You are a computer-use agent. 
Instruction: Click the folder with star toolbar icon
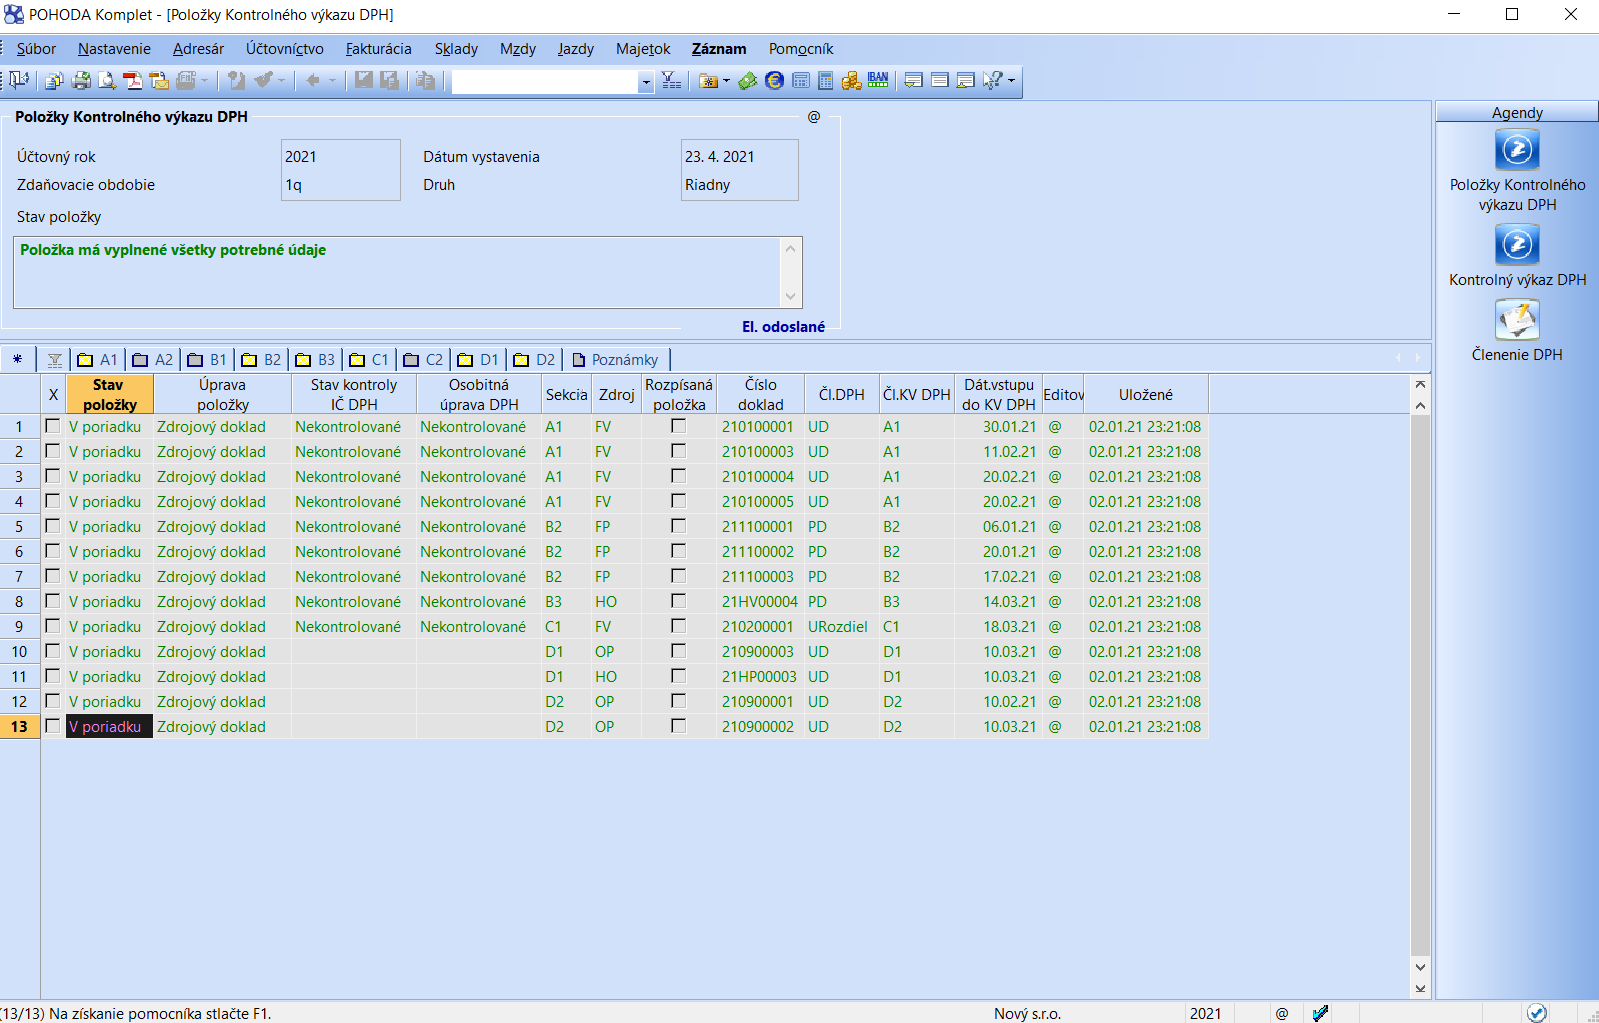pos(708,81)
